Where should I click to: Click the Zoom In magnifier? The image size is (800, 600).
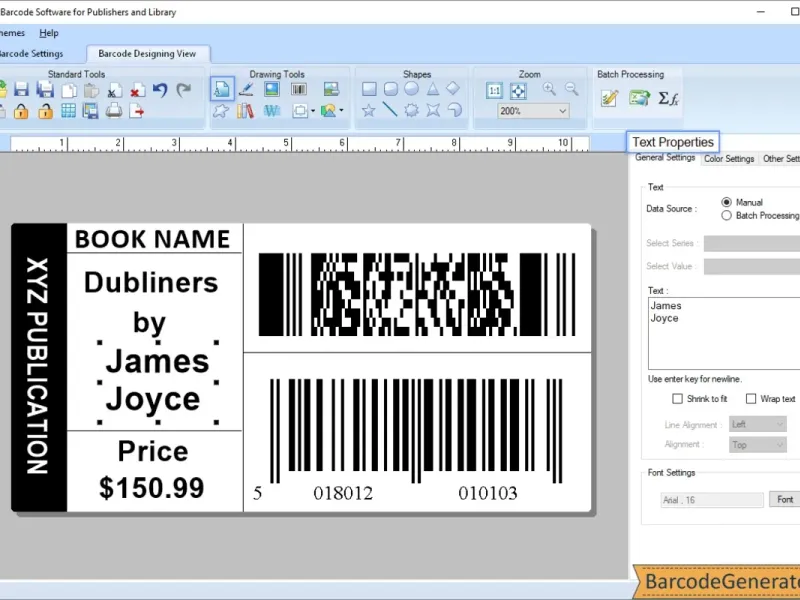click(549, 89)
